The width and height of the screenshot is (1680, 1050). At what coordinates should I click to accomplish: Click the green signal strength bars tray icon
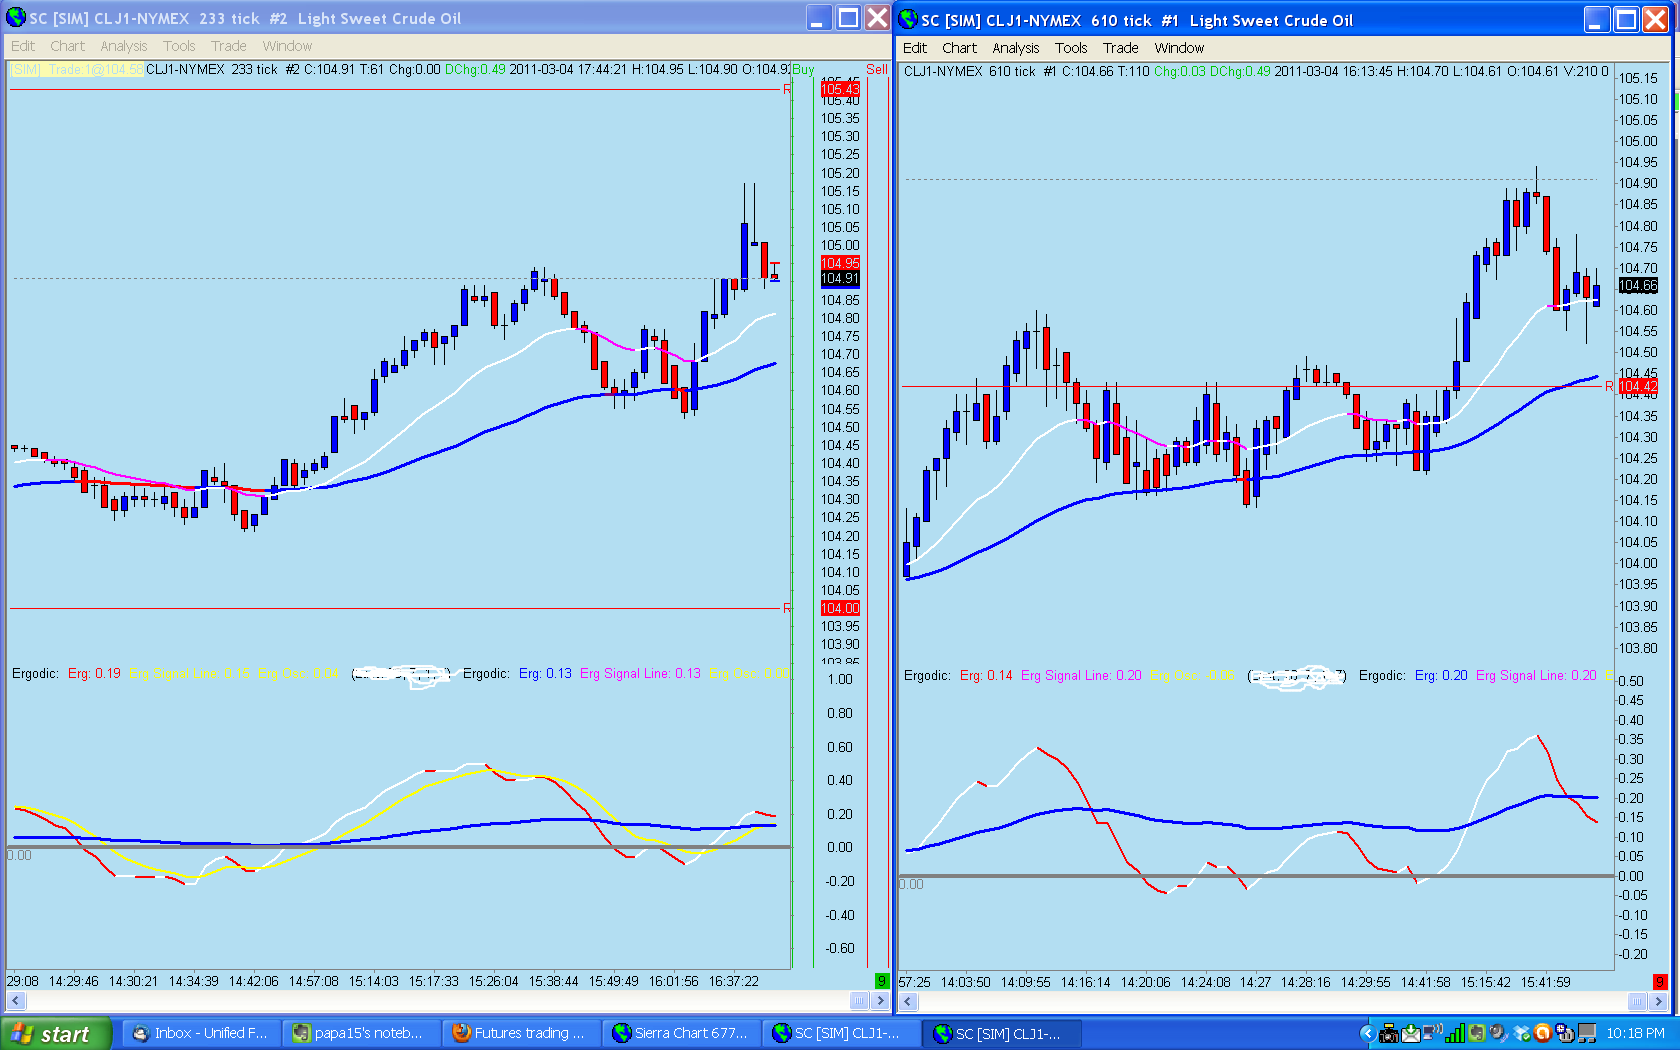[1455, 1033]
